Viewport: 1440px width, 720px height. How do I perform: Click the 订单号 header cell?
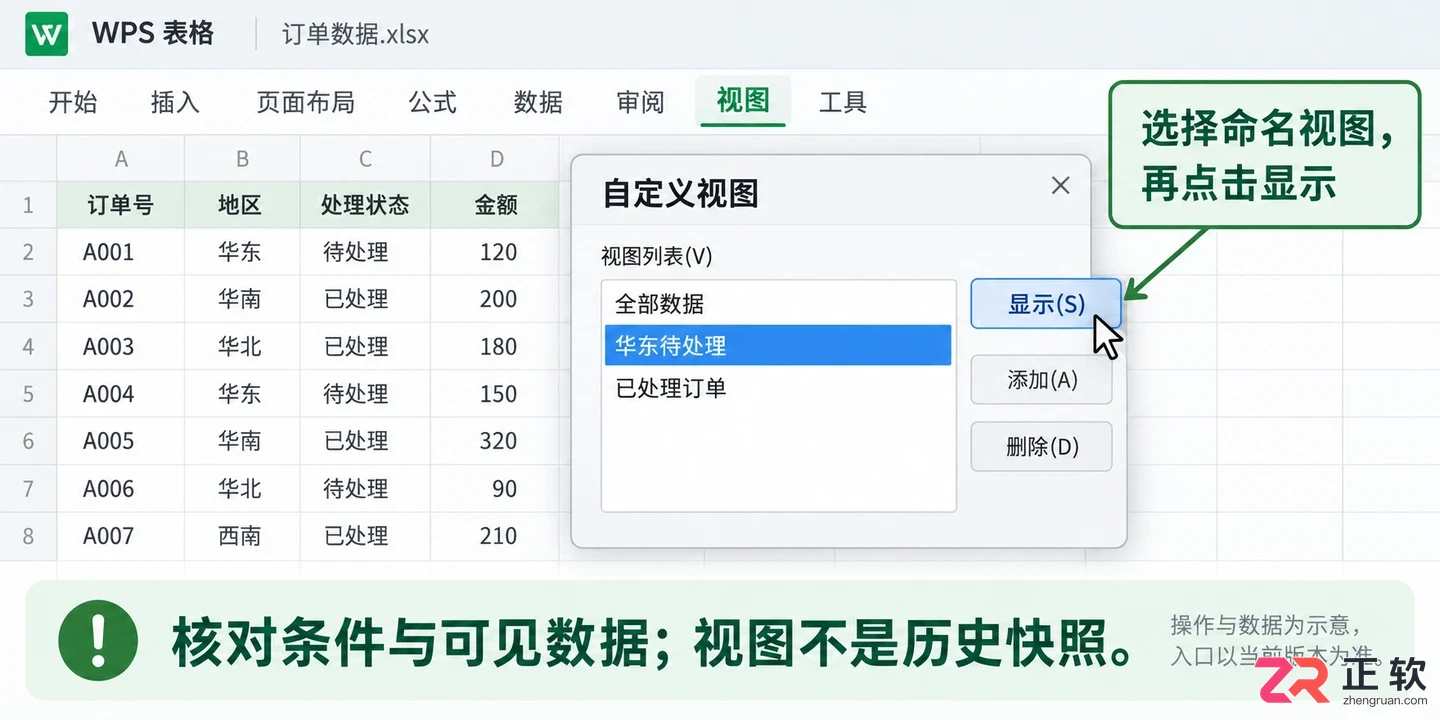[121, 205]
